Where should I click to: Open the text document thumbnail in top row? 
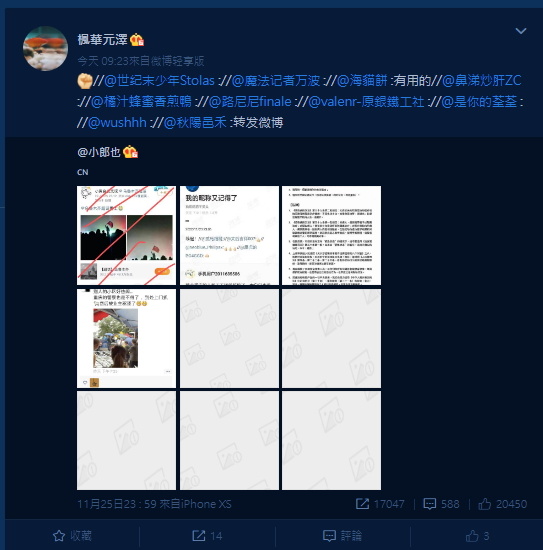[x=331, y=235]
